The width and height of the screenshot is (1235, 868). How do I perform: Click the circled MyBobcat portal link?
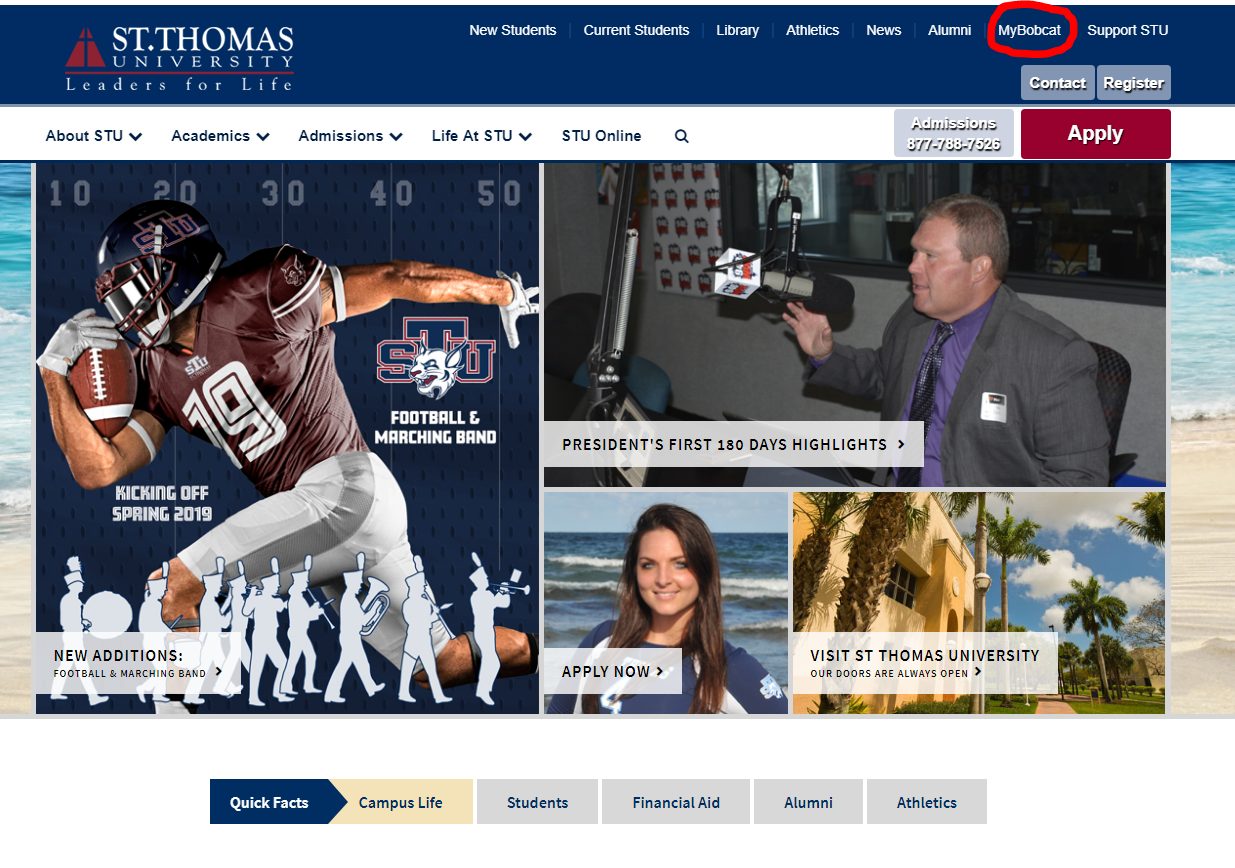point(1030,30)
